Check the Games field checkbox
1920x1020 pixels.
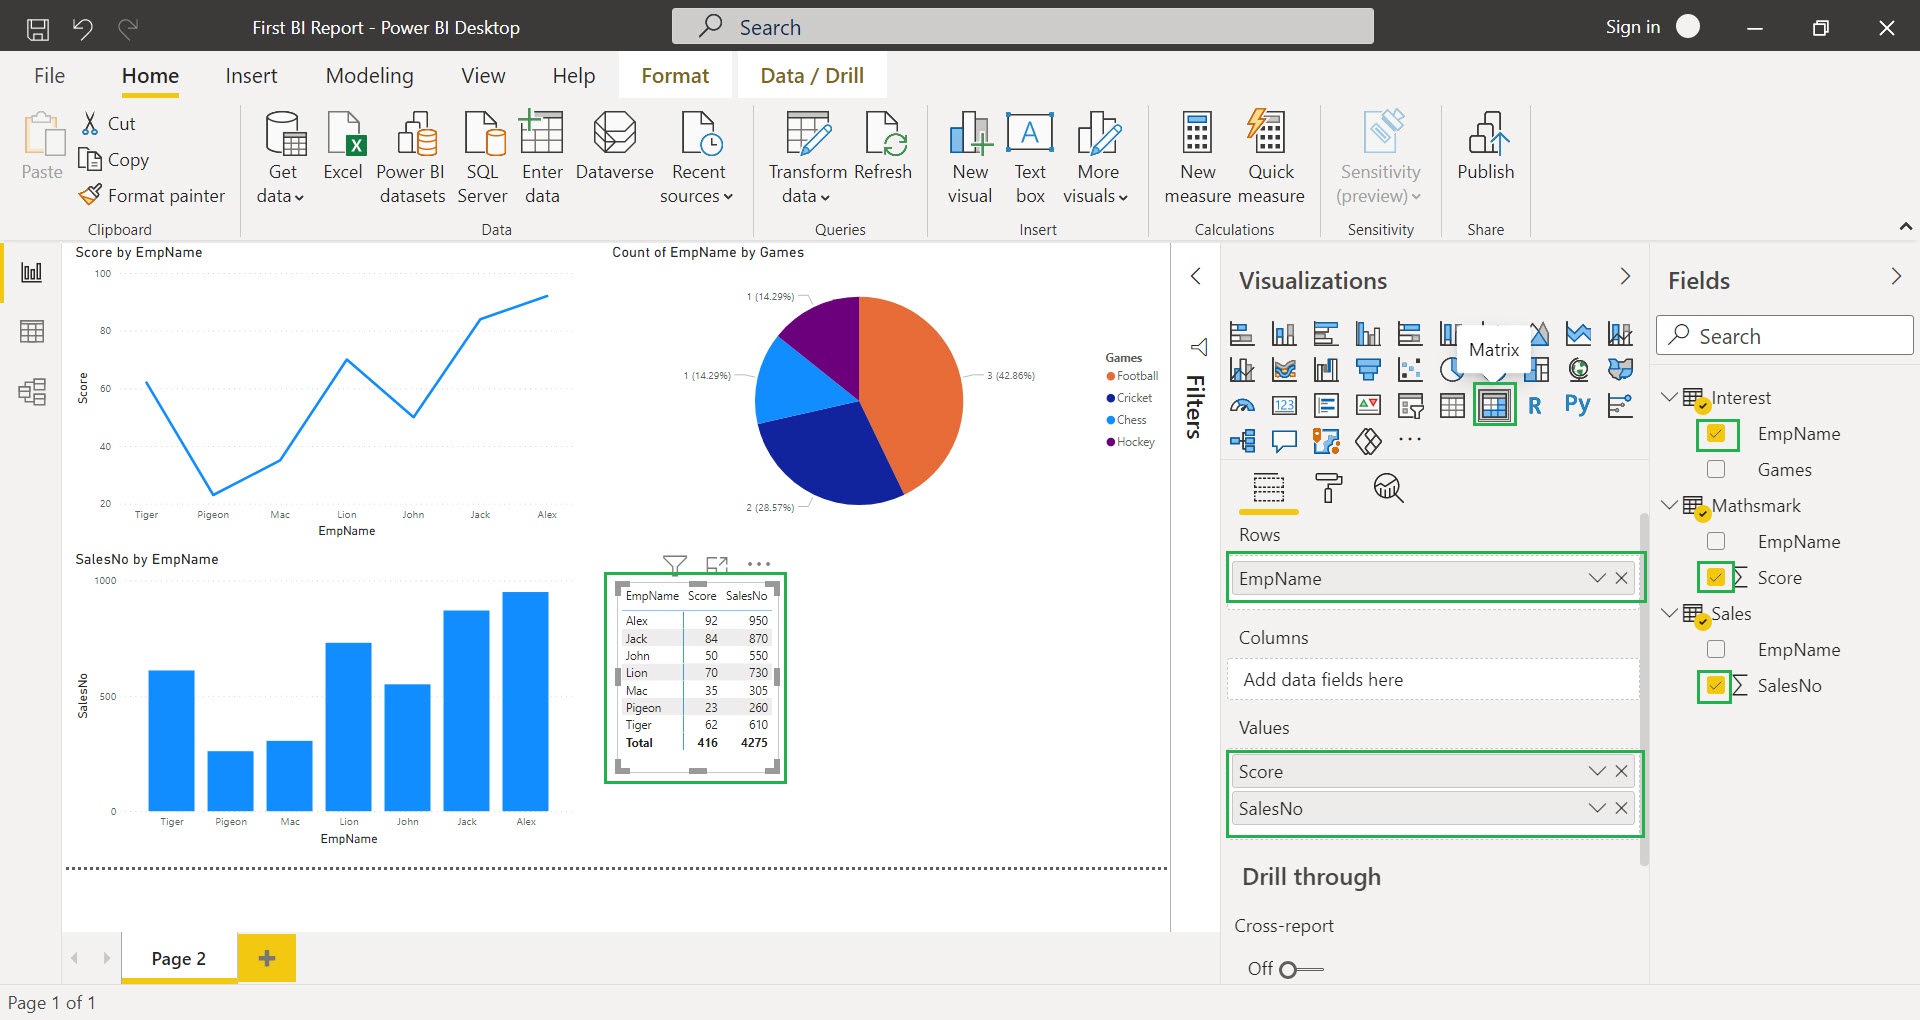pos(1716,470)
